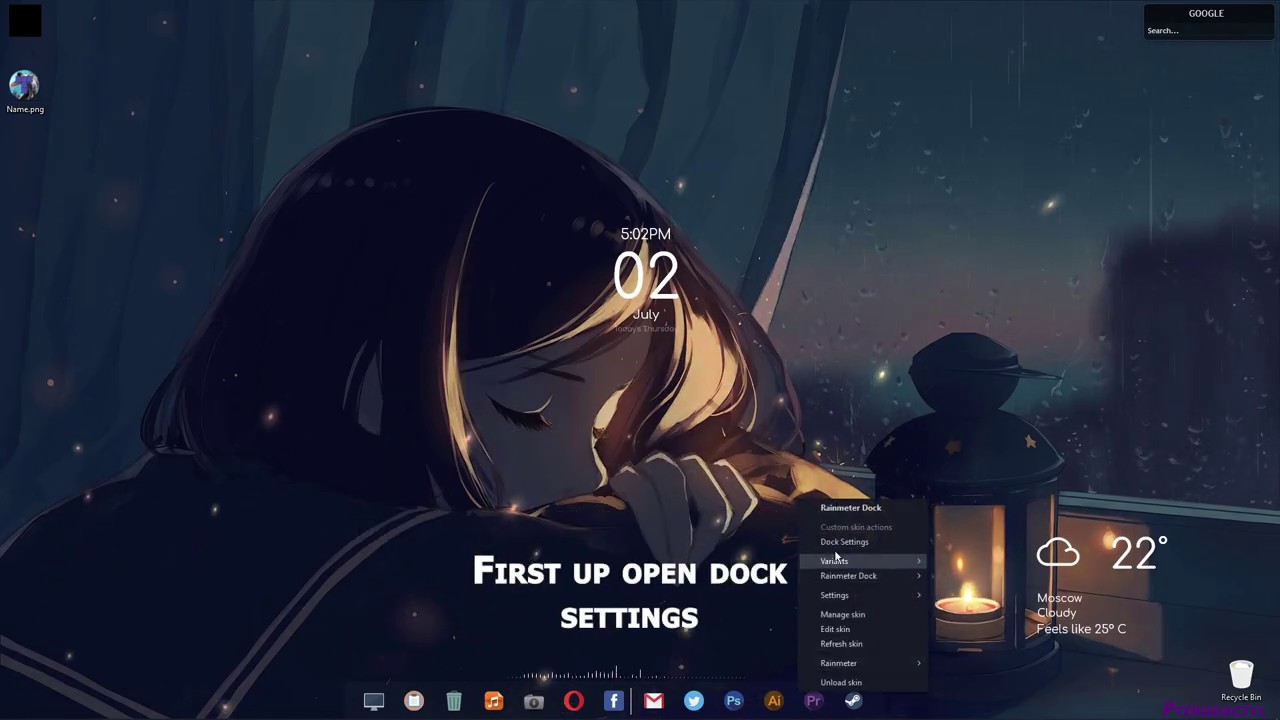Select the Name.png desktop file
1280x720 pixels.
pyautogui.click(x=25, y=92)
